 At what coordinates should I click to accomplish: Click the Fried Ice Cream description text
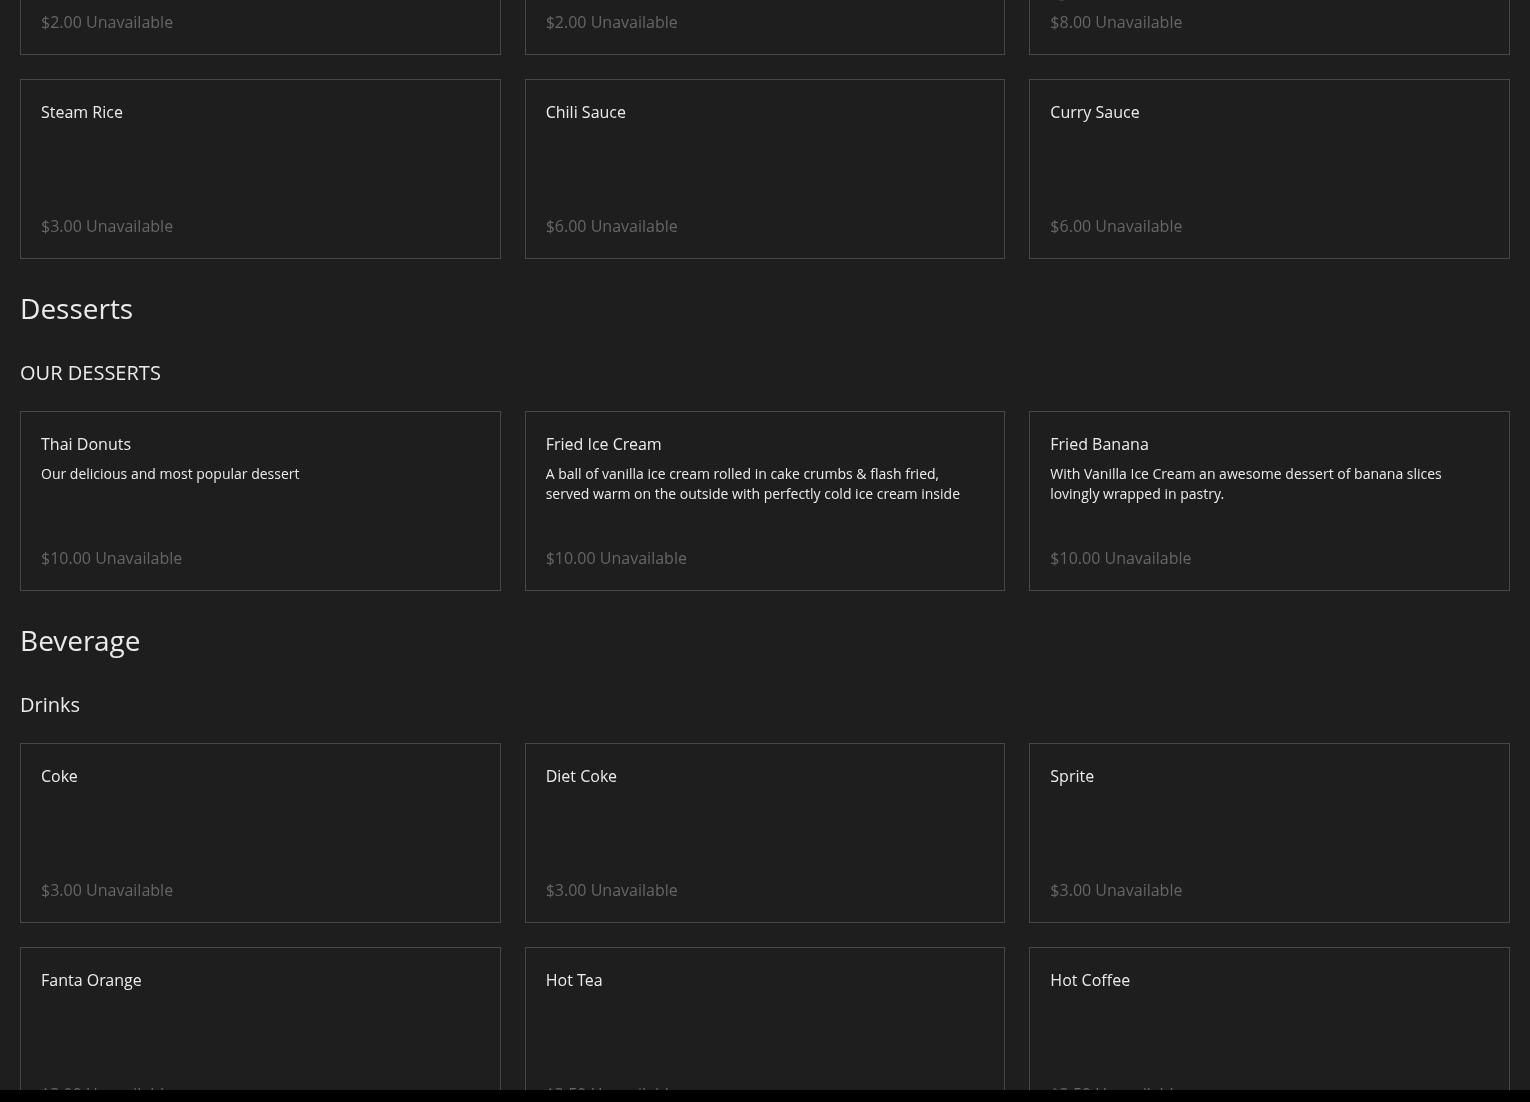(752, 484)
